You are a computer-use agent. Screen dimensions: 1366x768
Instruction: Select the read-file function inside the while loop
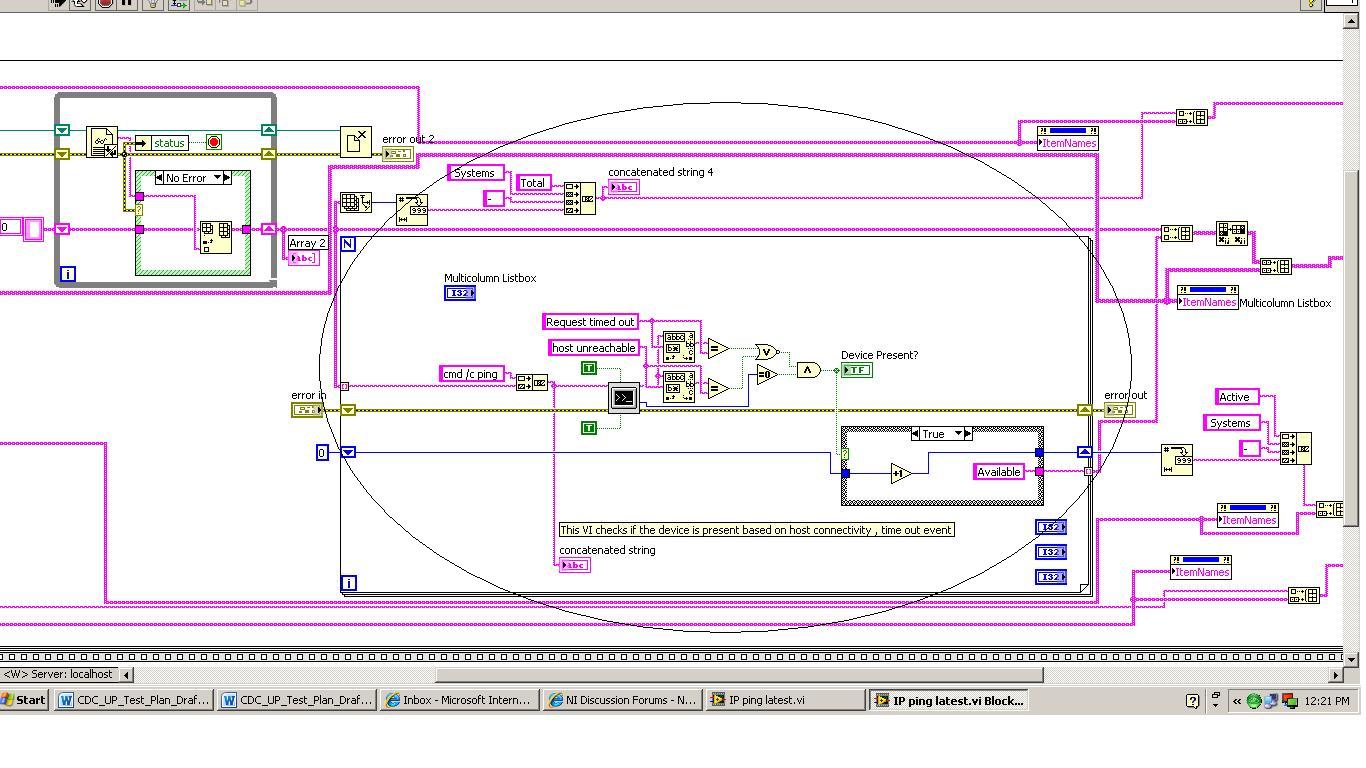[x=102, y=143]
